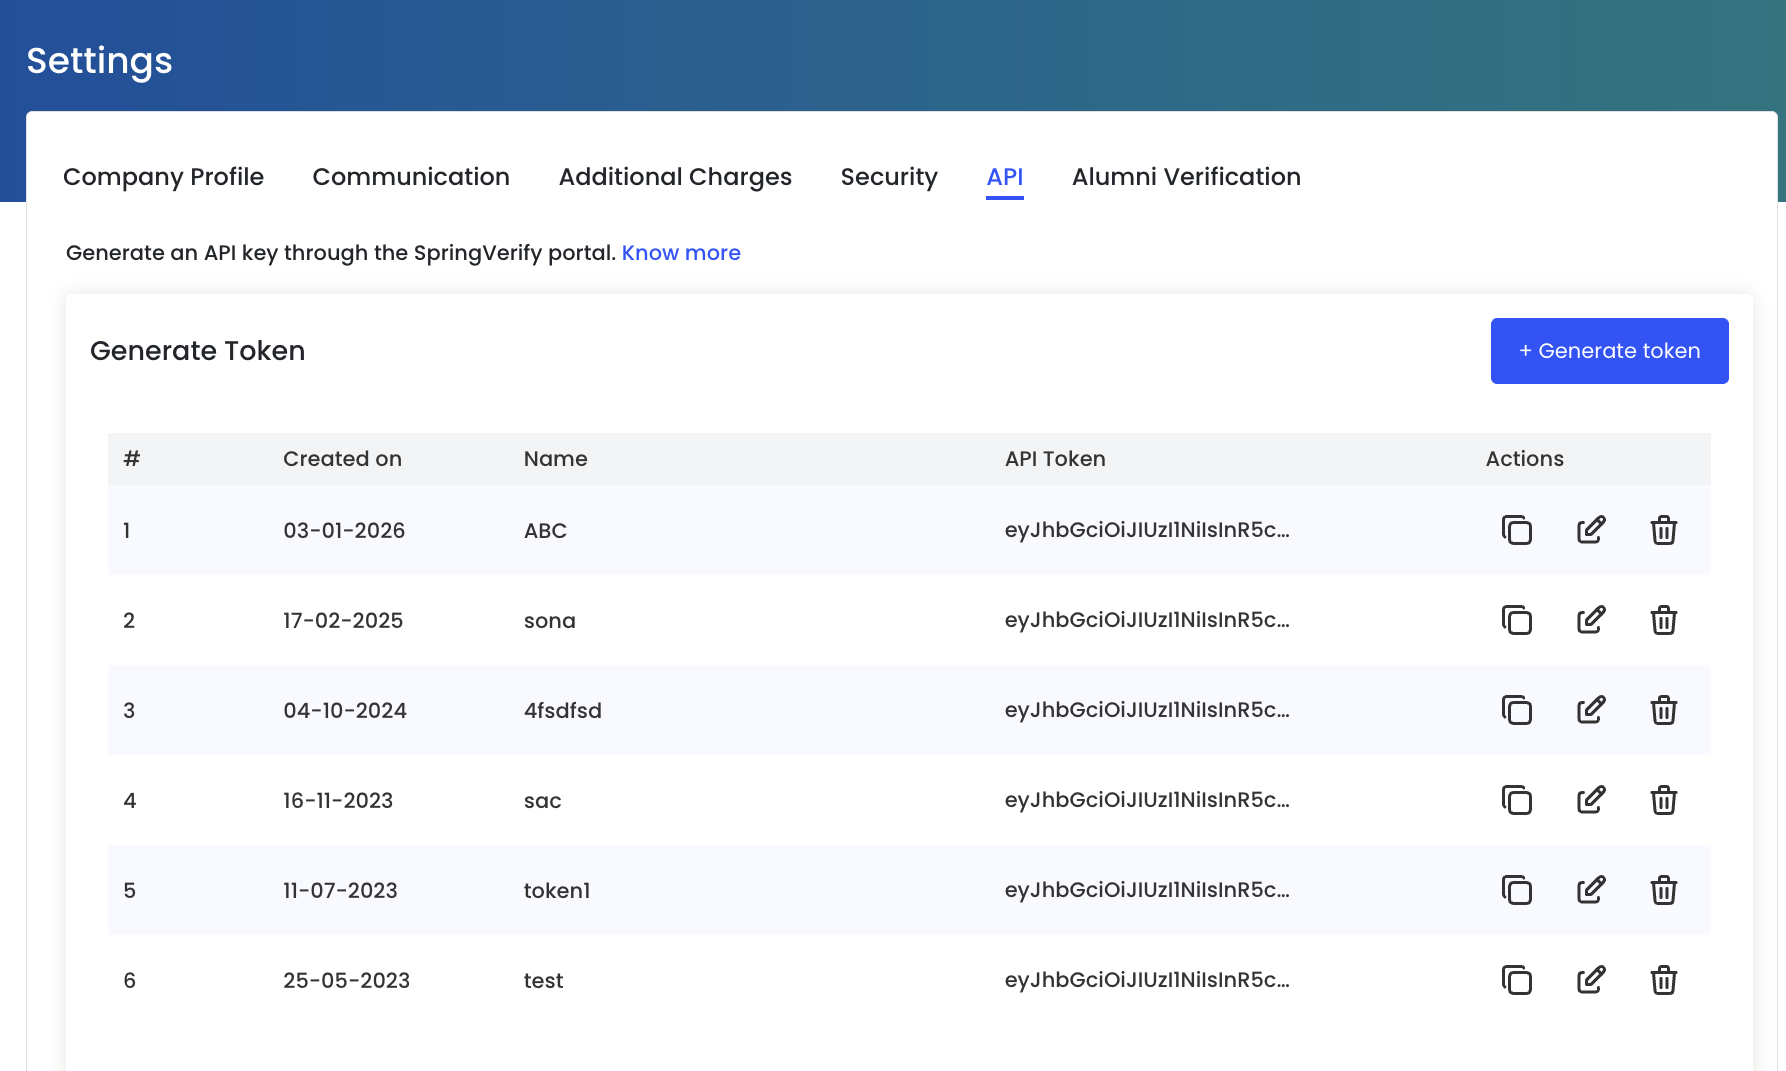
Task: Open the Security settings tab
Action: coord(889,177)
